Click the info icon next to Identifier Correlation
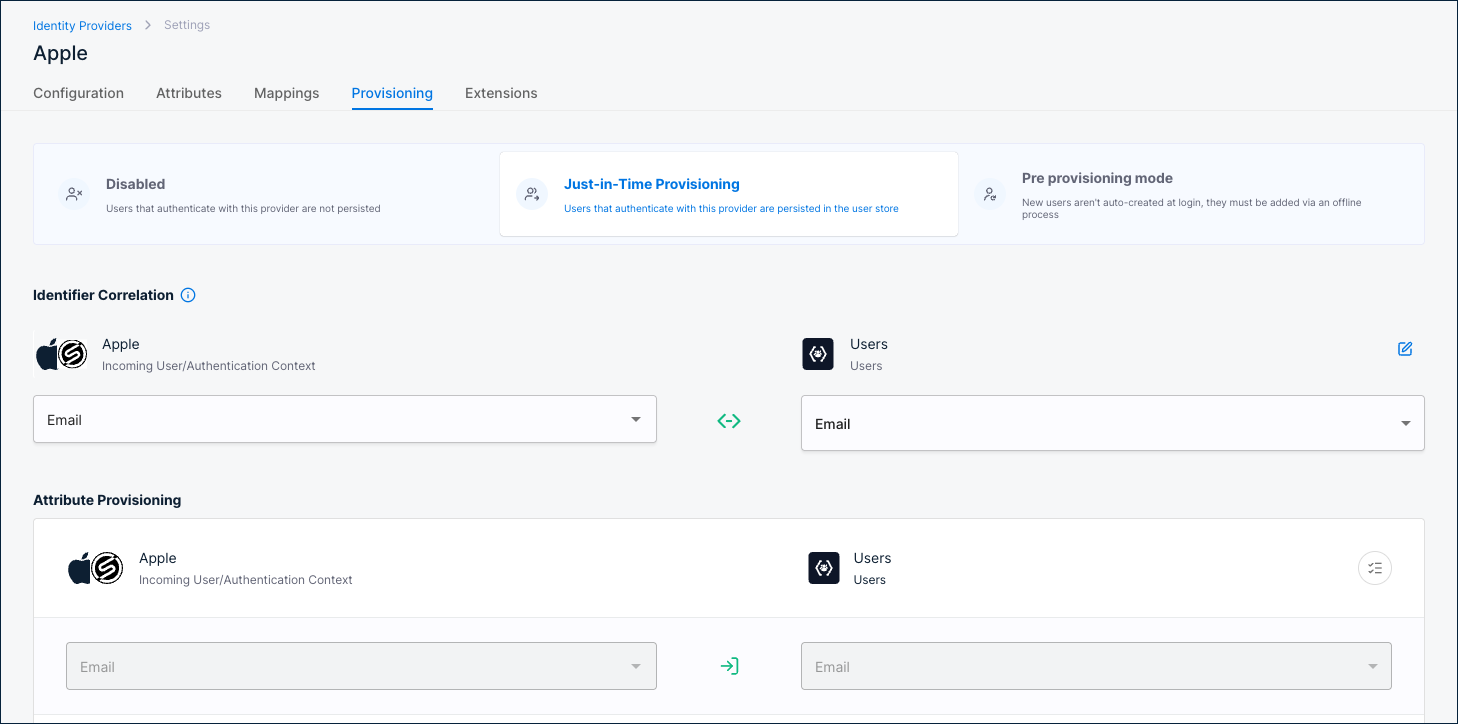 (x=188, y=294)
